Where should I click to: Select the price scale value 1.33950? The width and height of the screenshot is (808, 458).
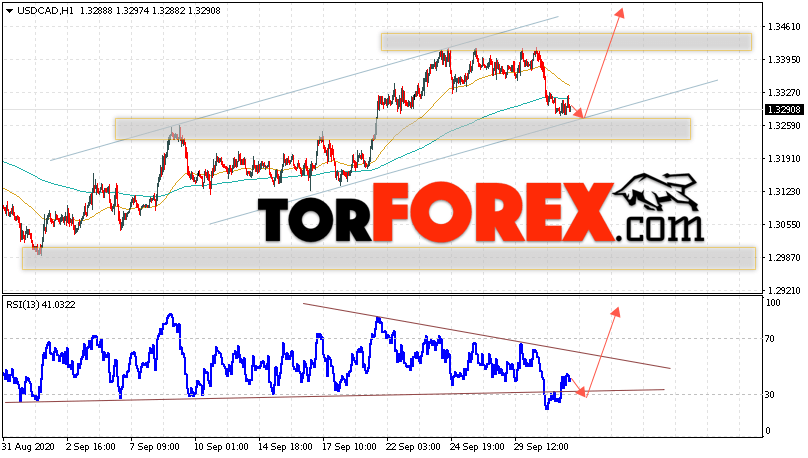click(784, 60)
